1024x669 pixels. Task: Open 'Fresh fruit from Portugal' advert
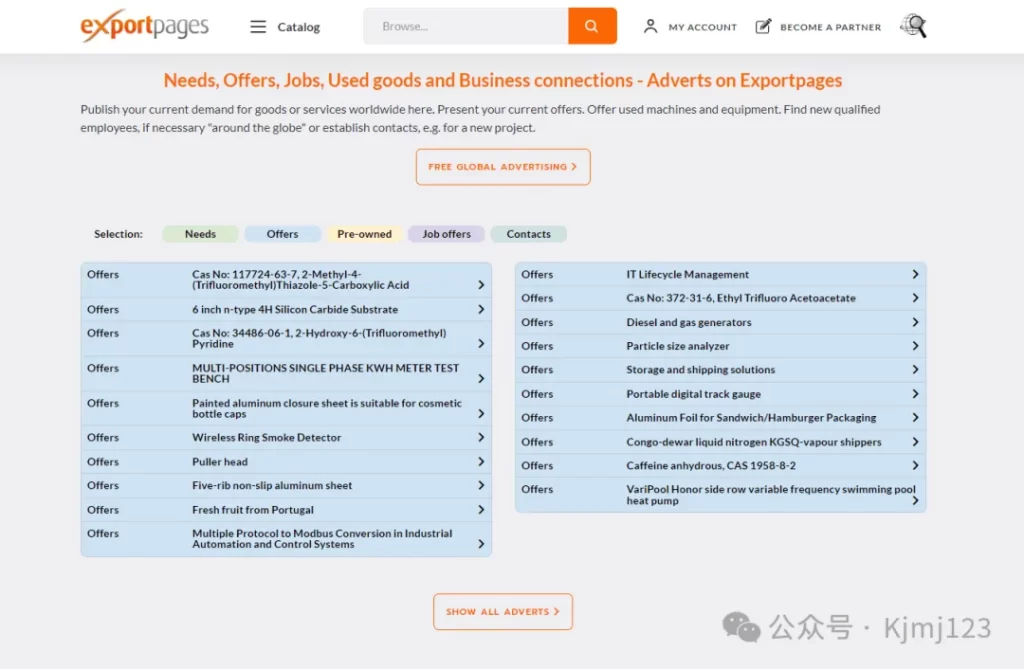253,510
